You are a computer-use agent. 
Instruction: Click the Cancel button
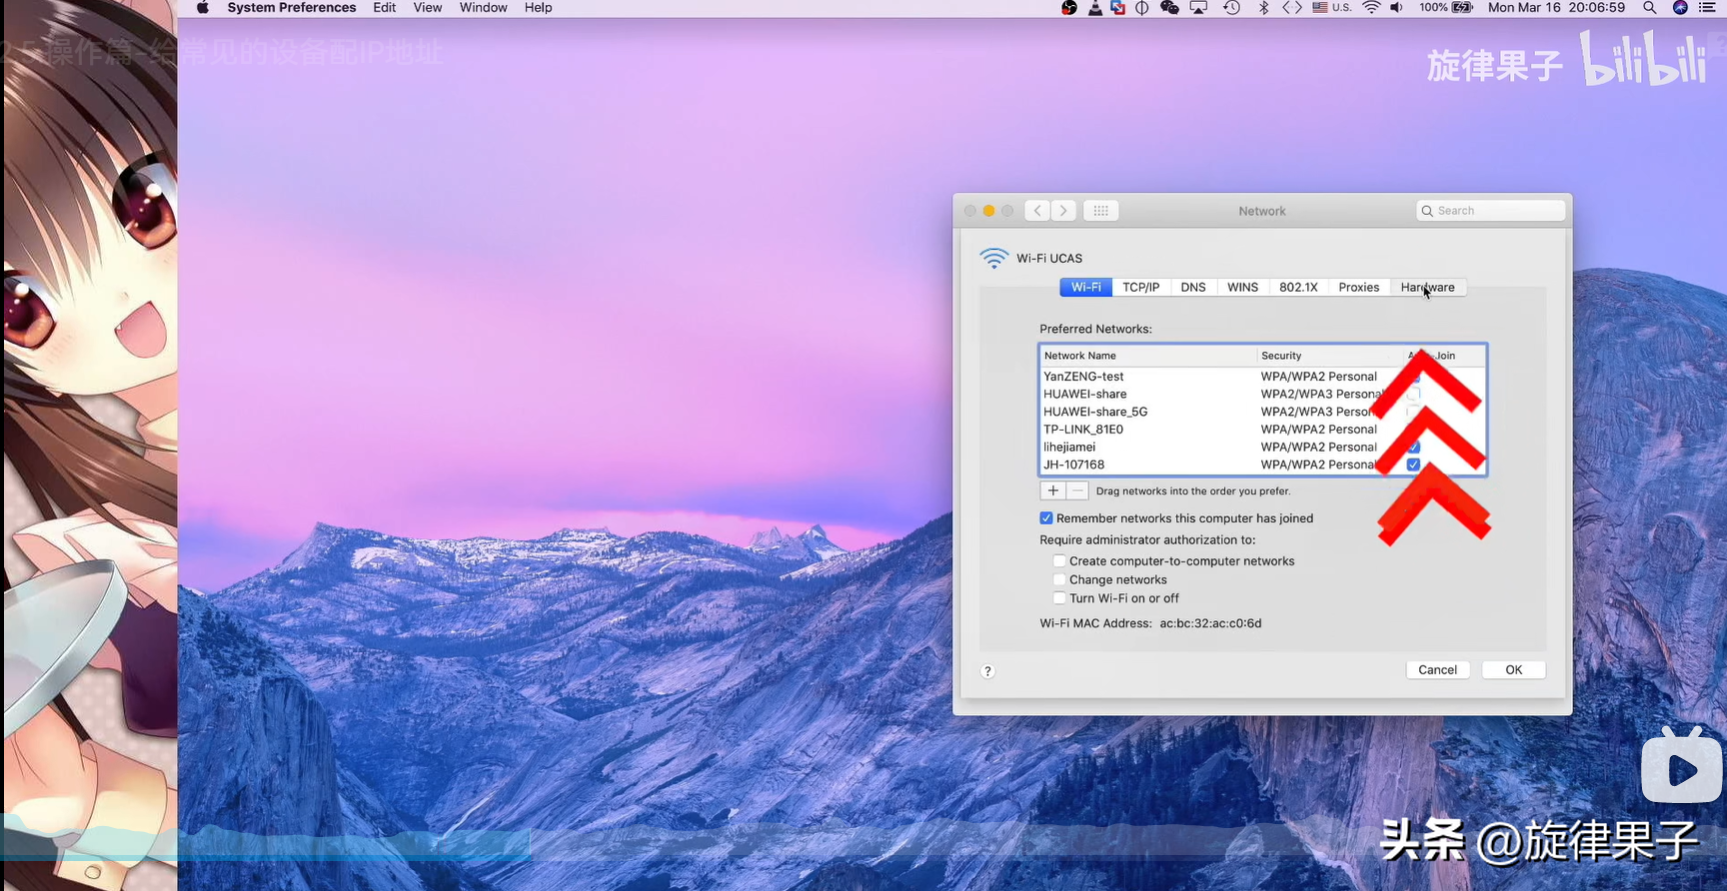tap(1437, 670)
